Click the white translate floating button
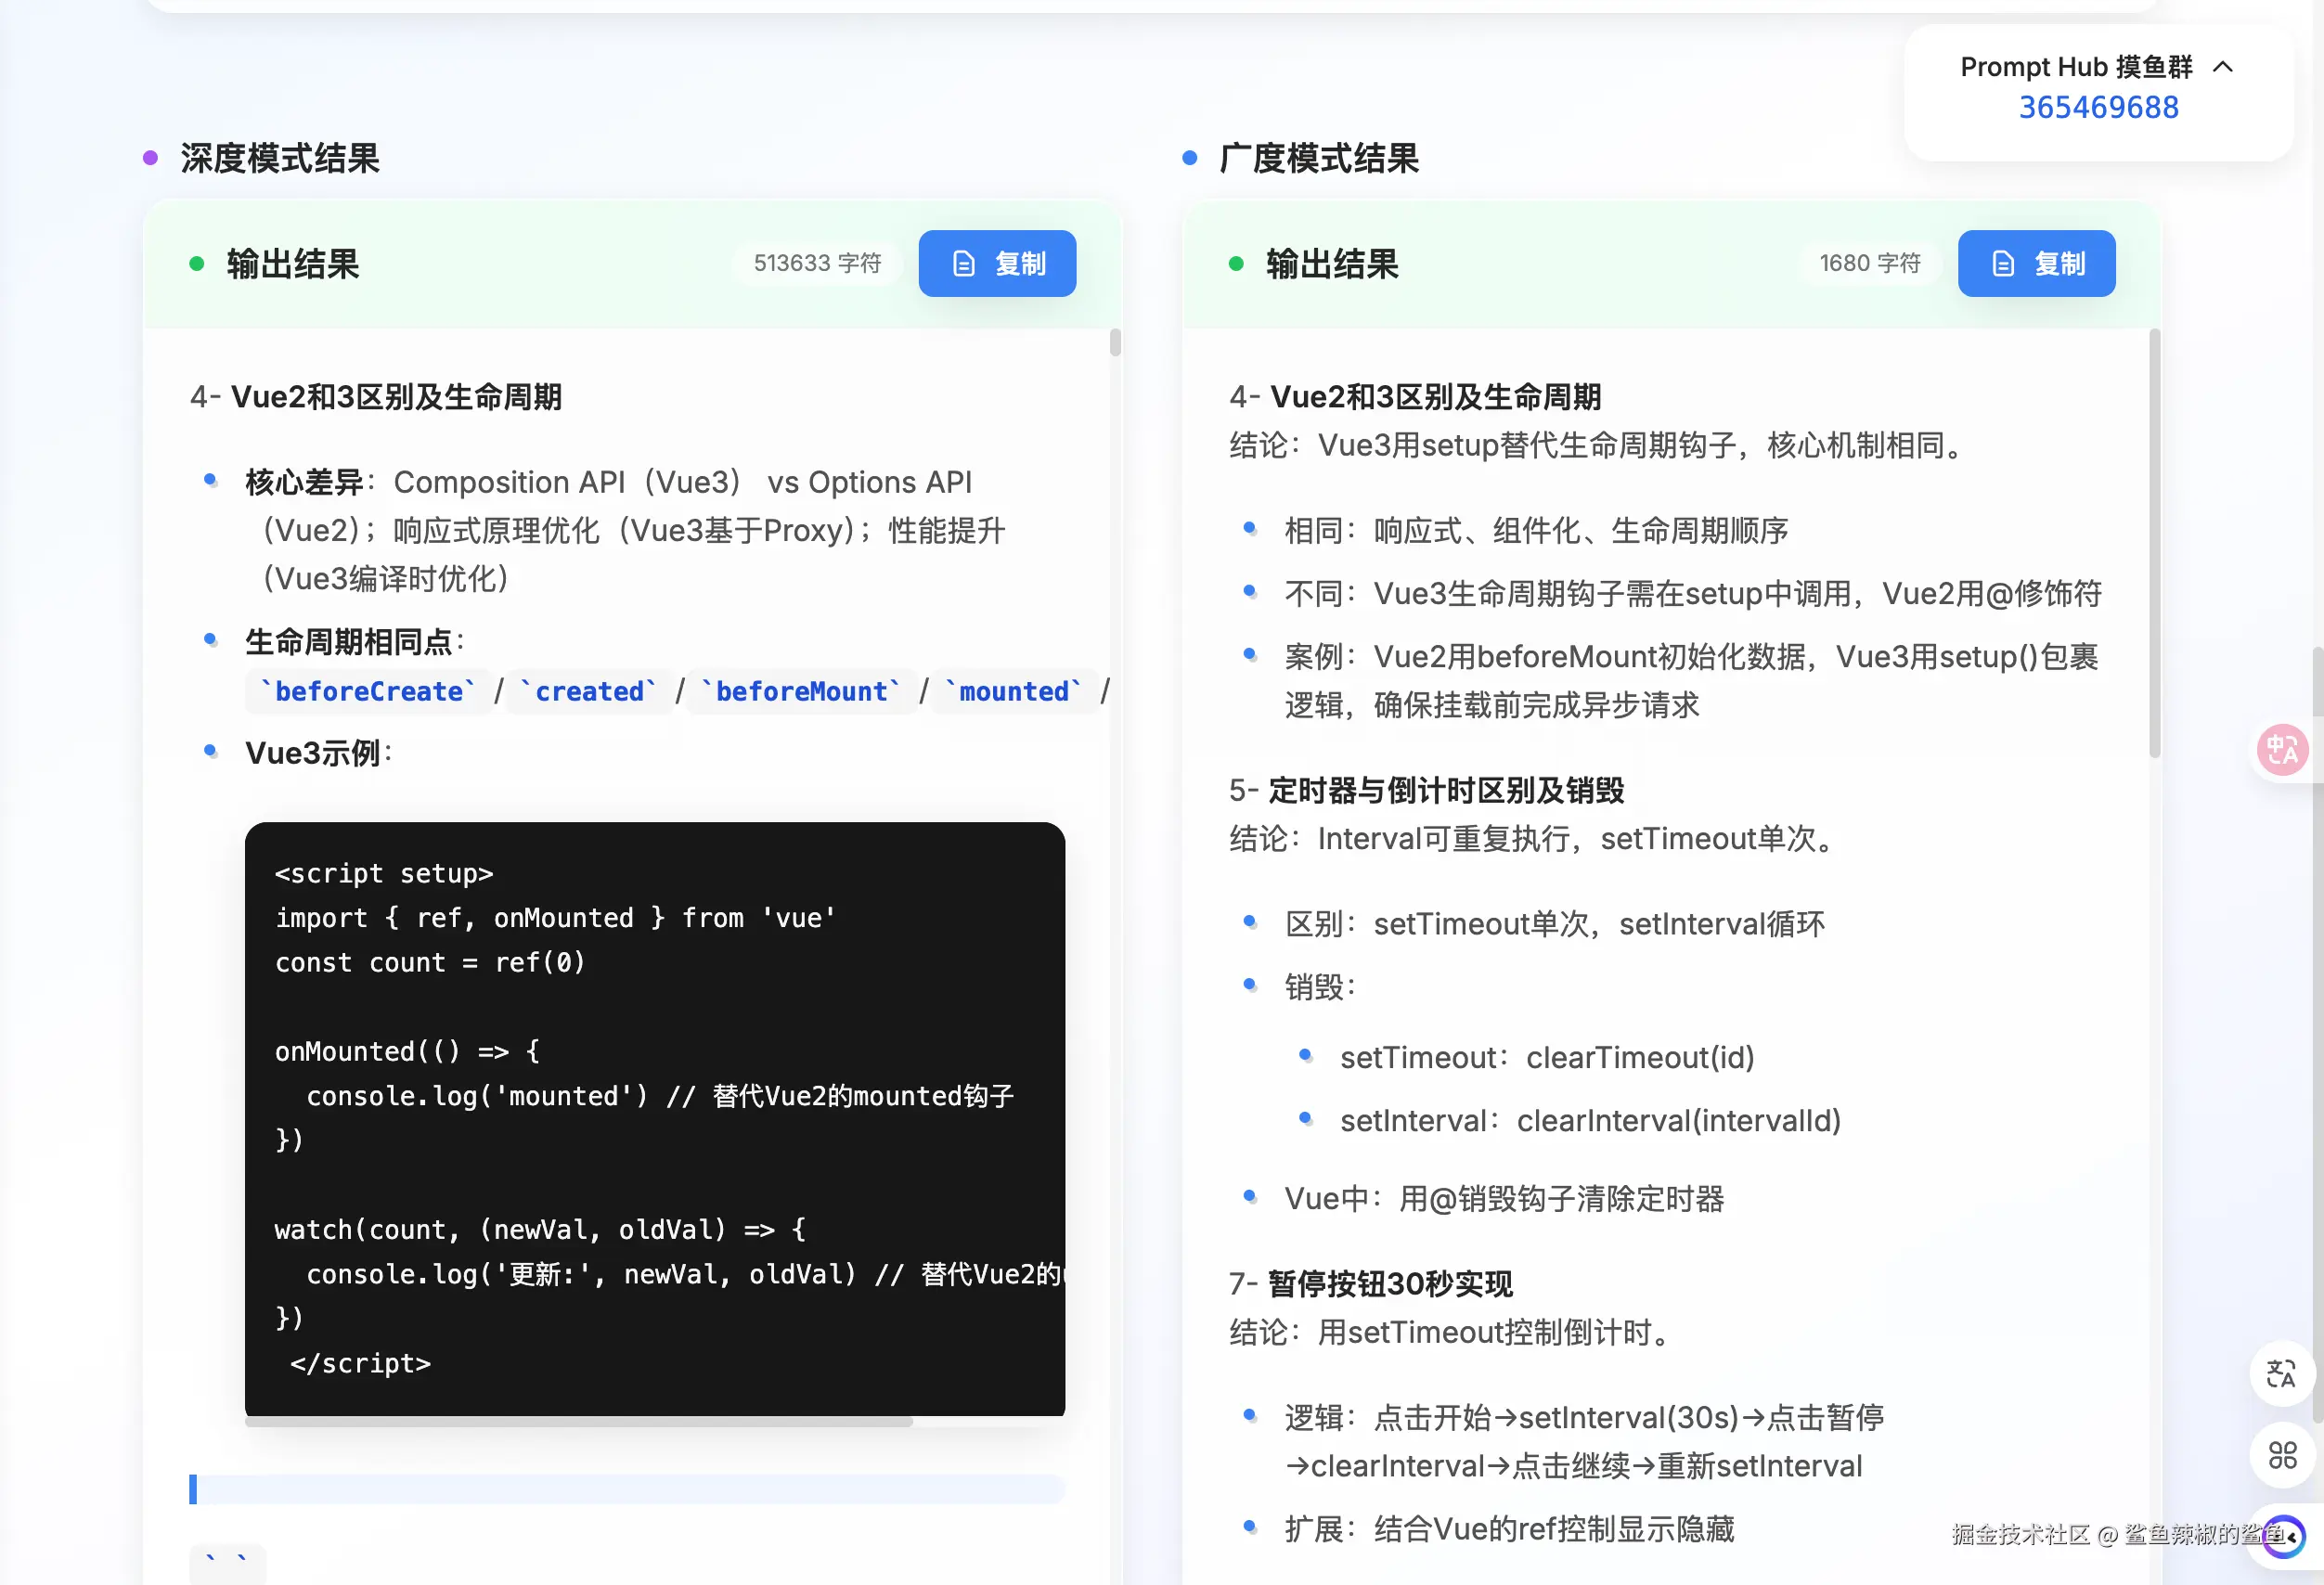Viewport: 2324px width, 1585px height. click(2281, 1373)
